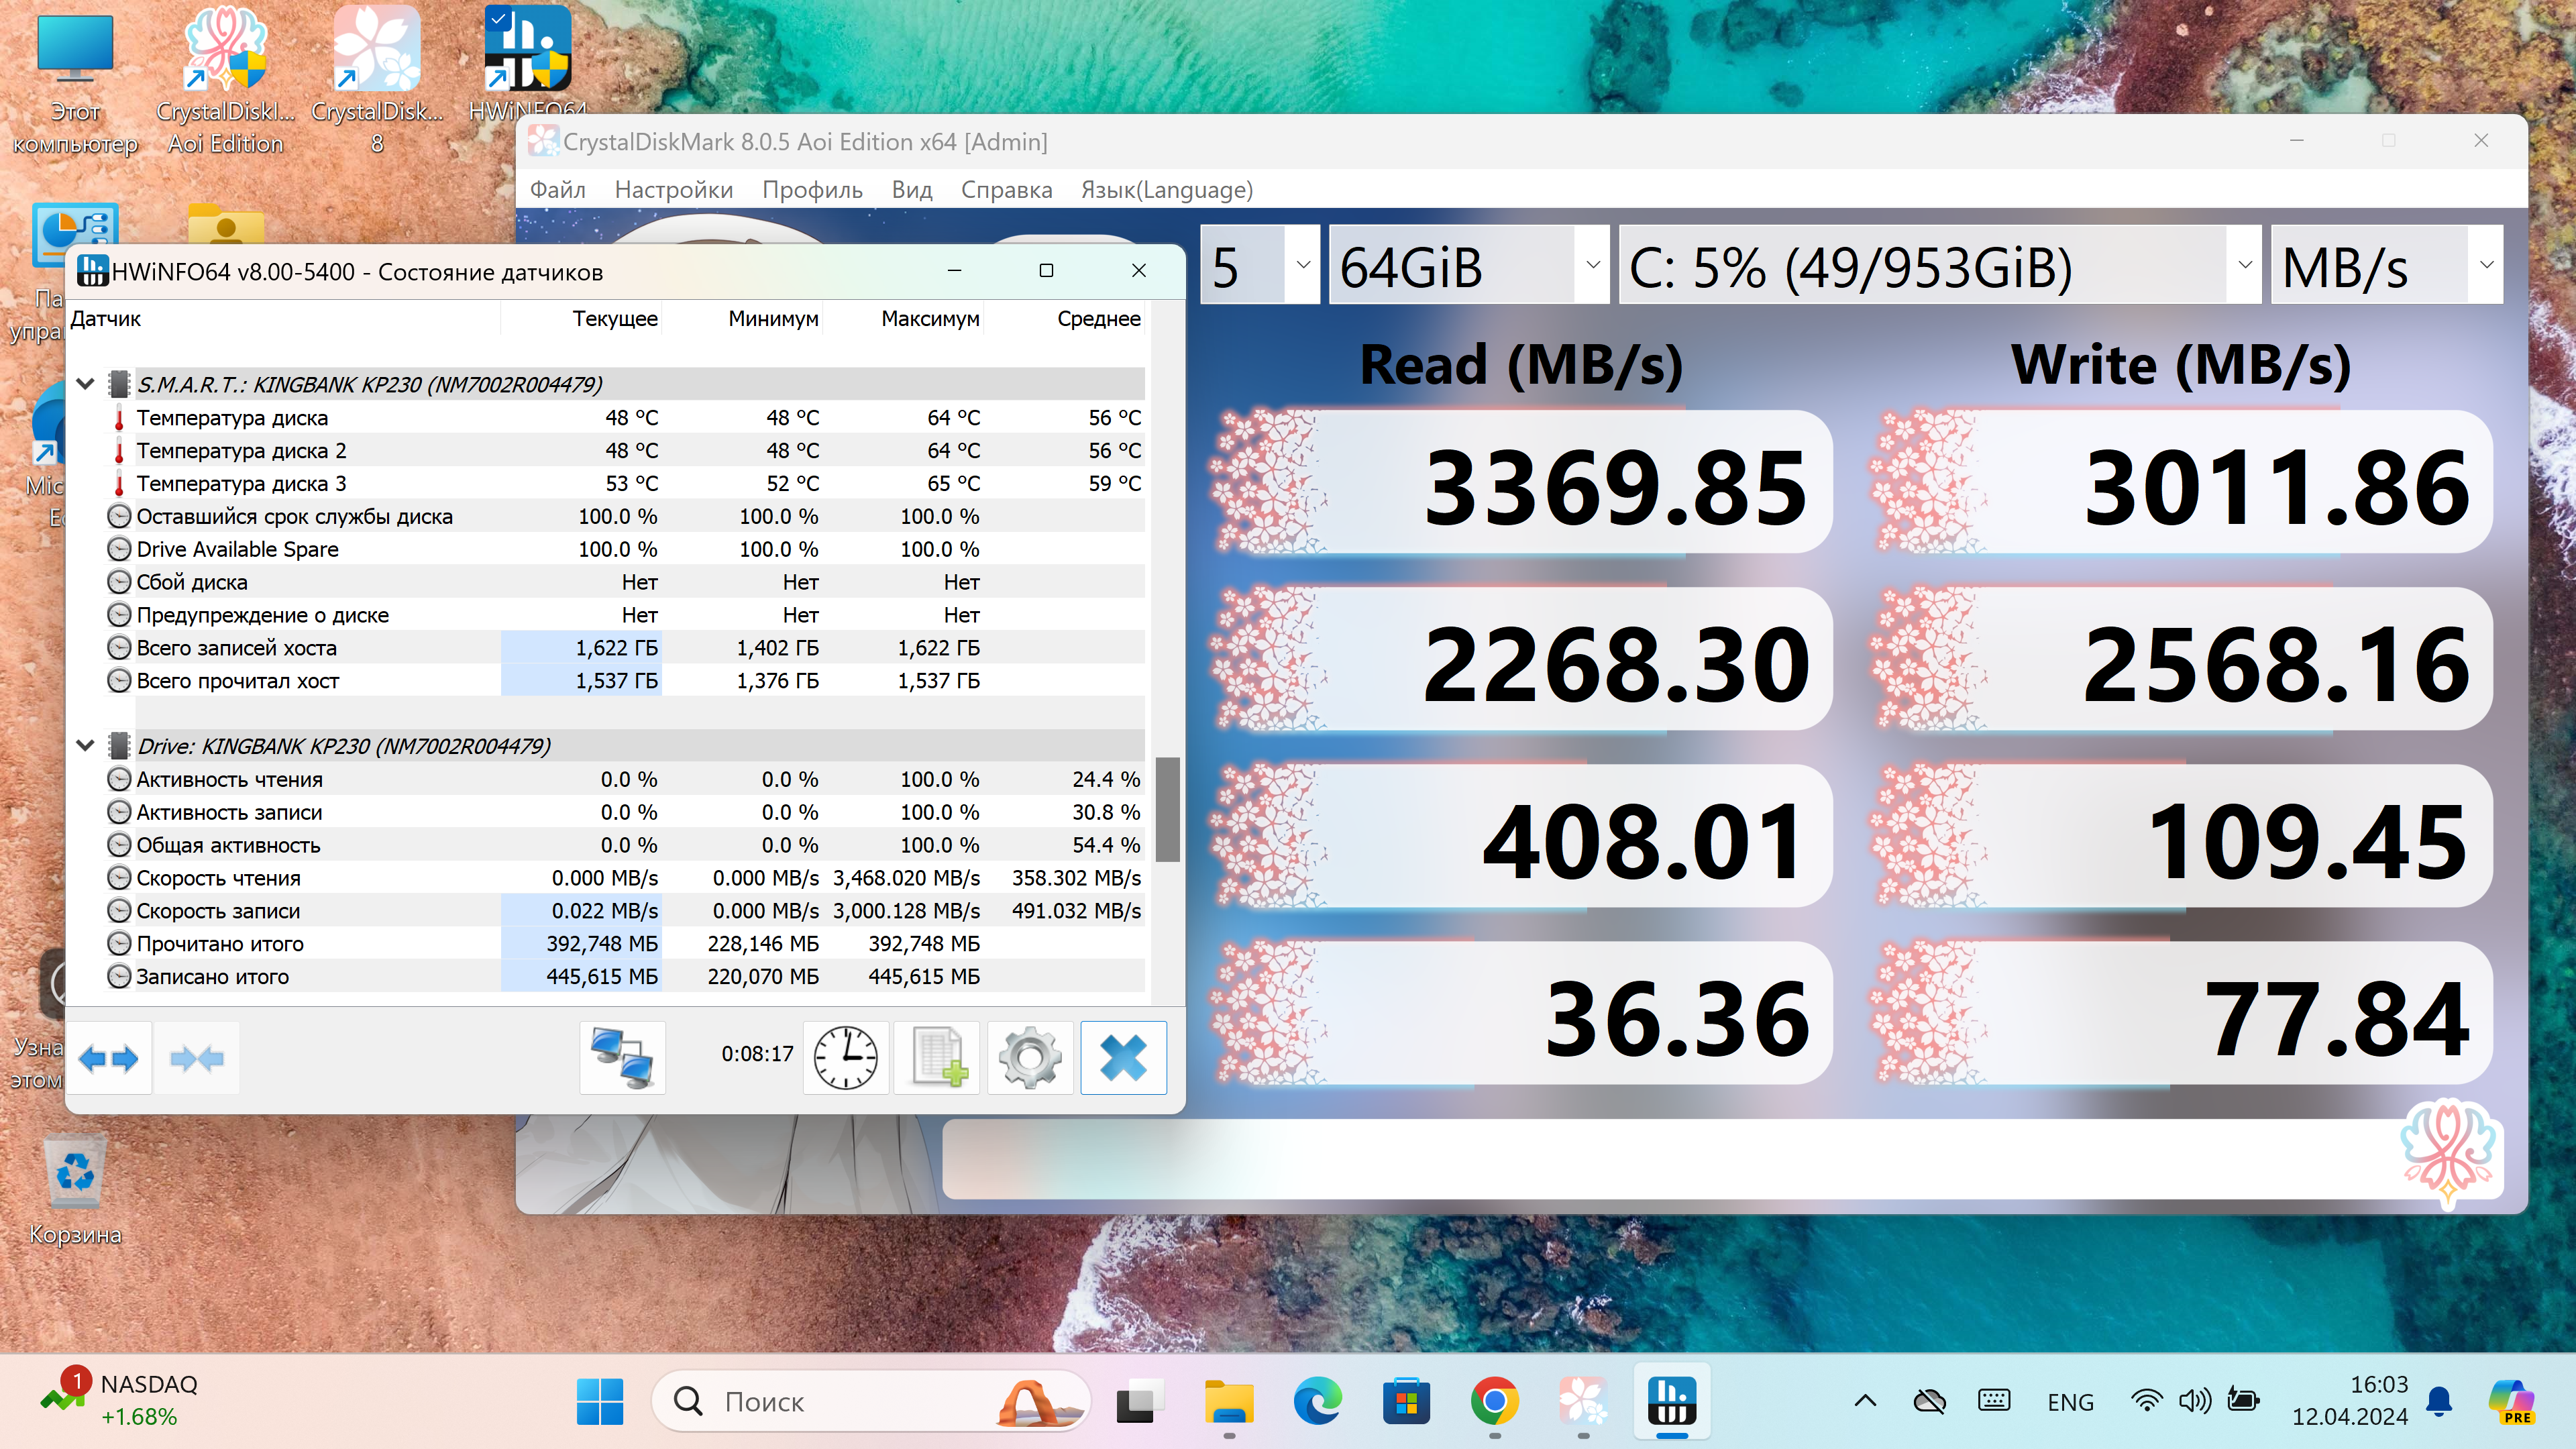
Task: Open the remote network monitoring icon
Action: coord(622,1058)
